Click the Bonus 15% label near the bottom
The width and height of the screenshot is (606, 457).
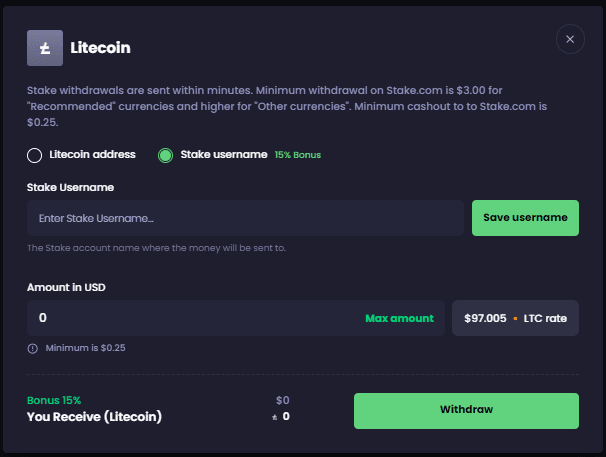[54, 400]
